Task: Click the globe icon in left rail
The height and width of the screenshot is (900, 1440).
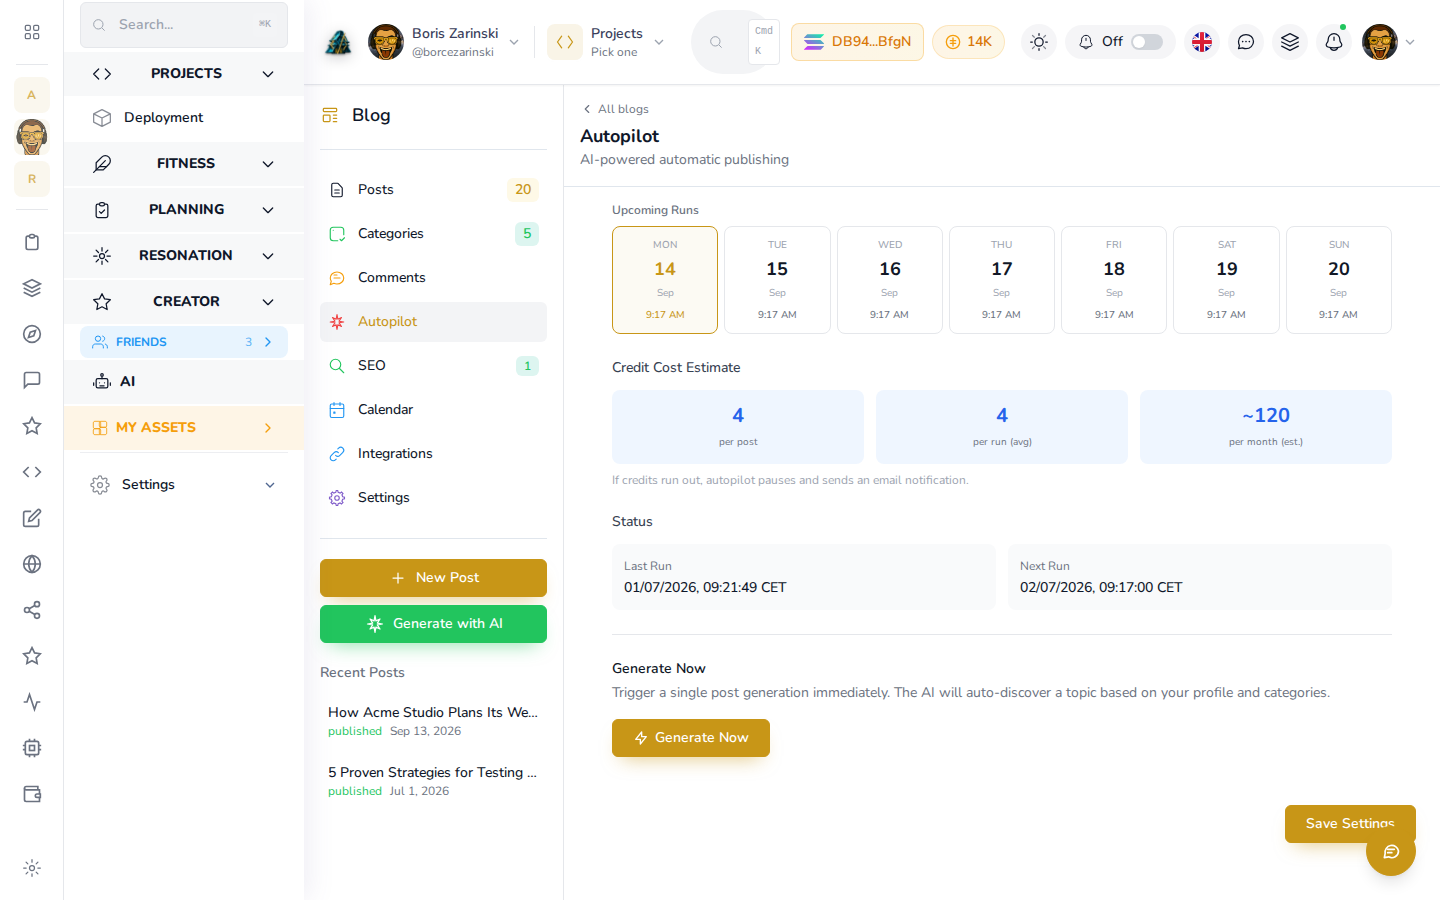Action: click(32, 564)
